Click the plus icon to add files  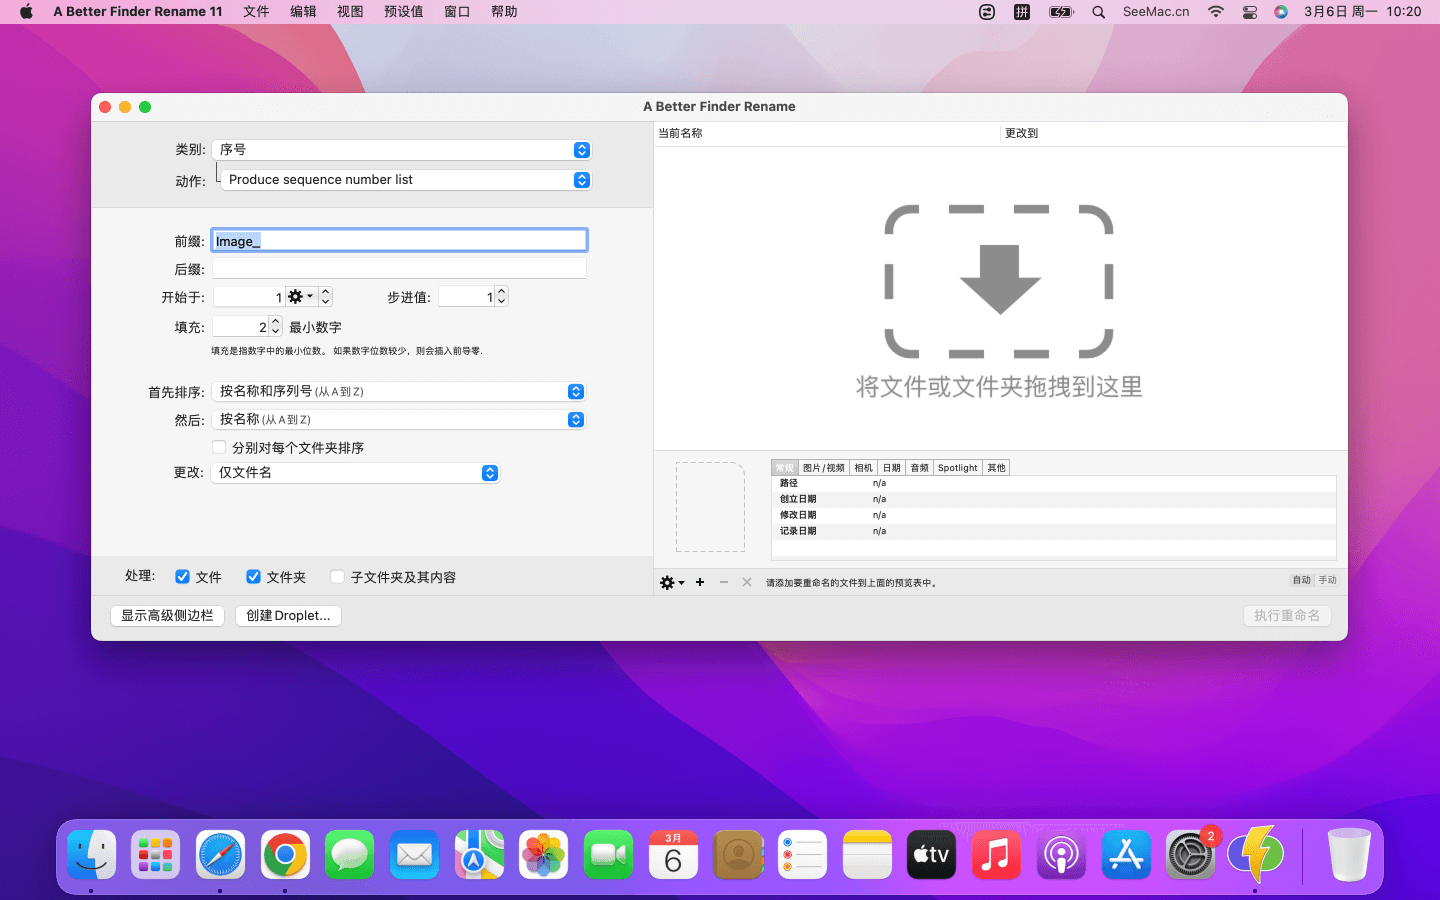click(700, 582)
